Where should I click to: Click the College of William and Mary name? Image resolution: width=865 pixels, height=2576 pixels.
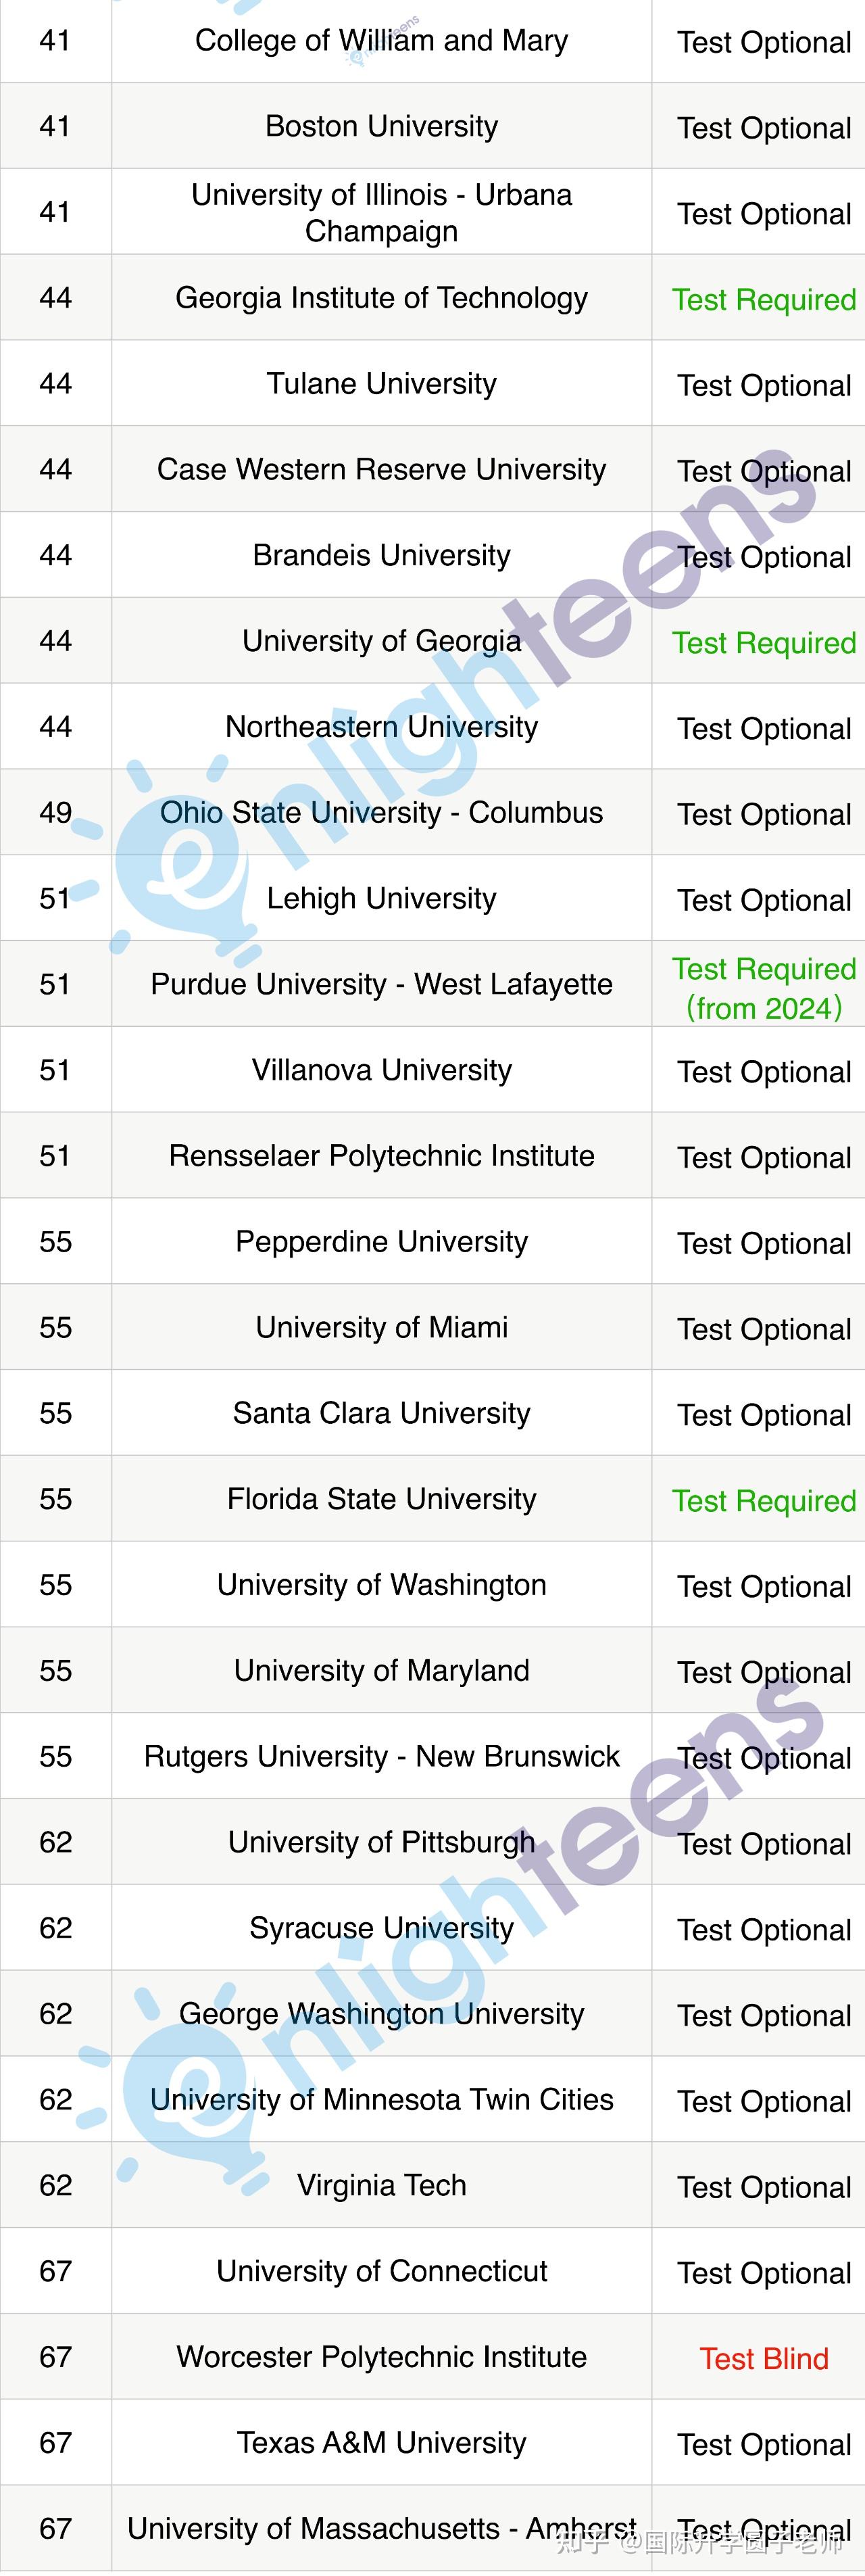381,41
